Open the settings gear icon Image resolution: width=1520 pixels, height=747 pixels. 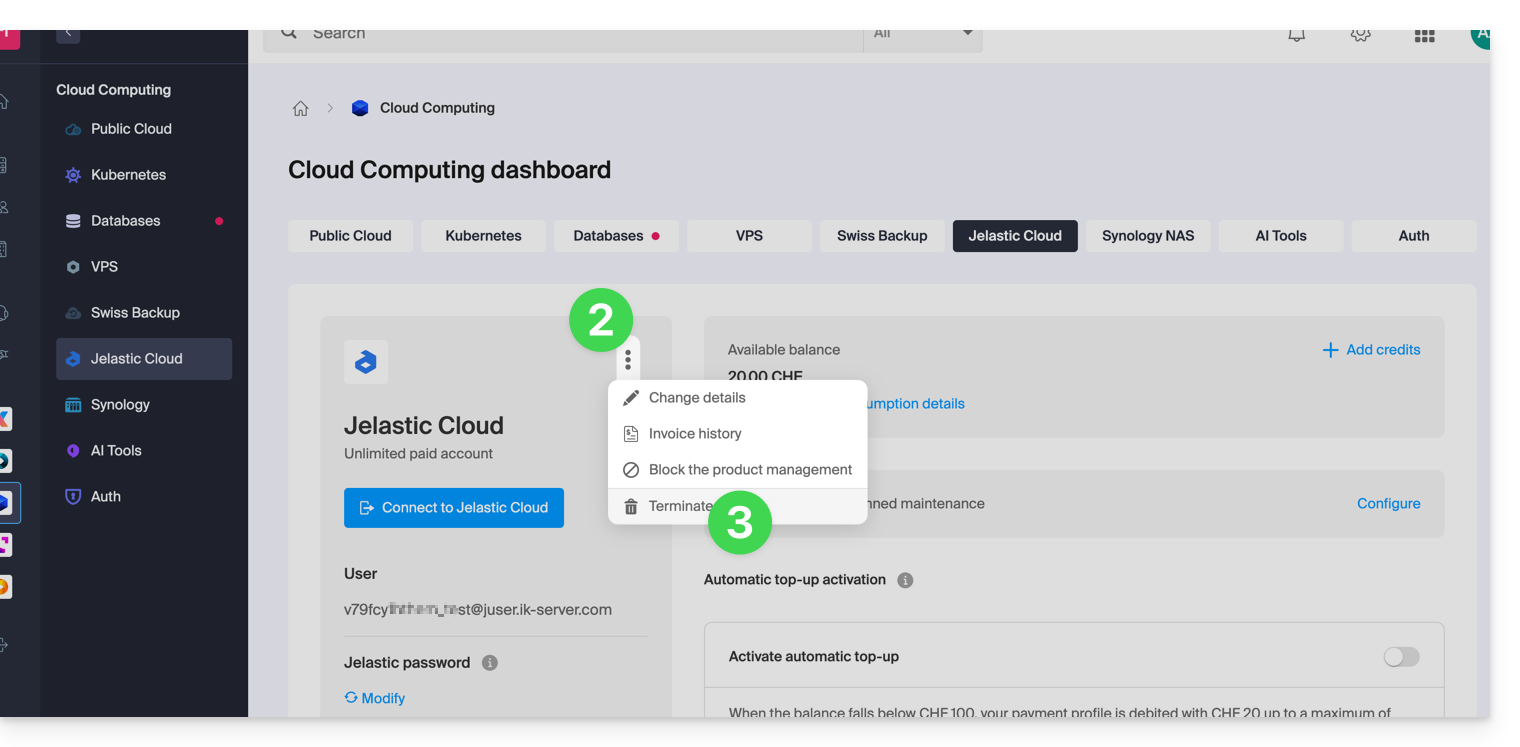pos(1360,35)
